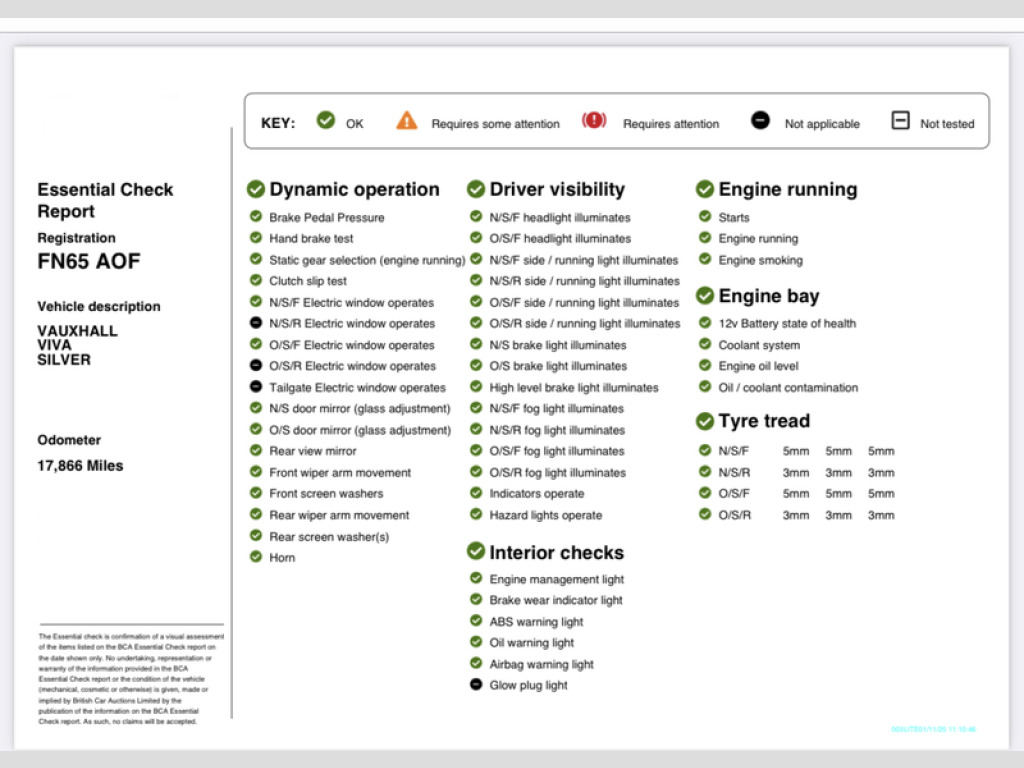Click the tick beside Dynamic operation heading

coord(256,190)
